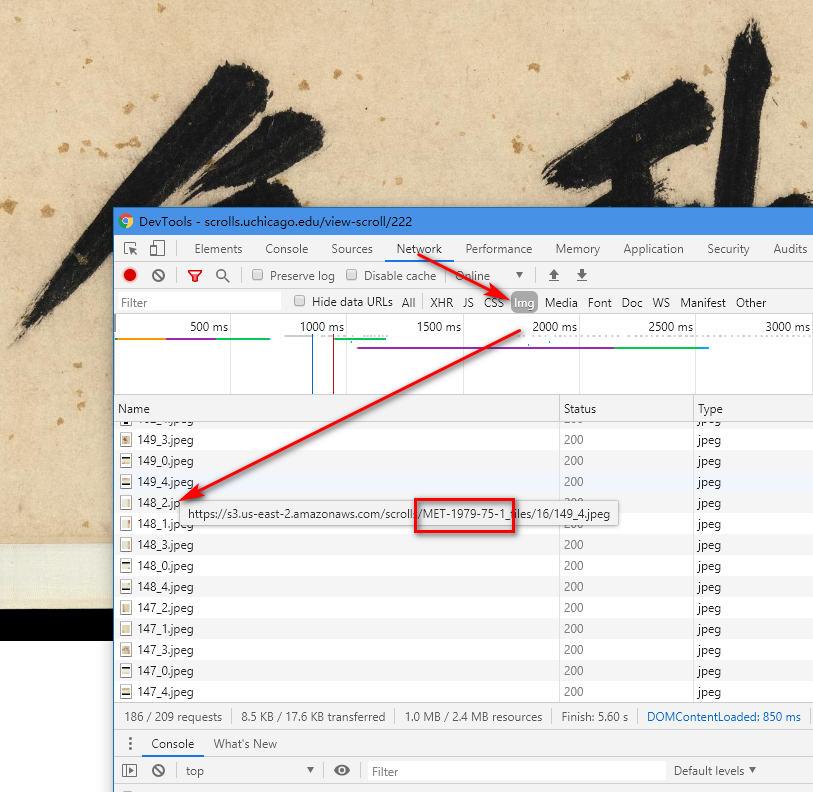This screenshot has height=792, width=813.
Task: Show the console sidebar icon
Action: pyautogui.click(x=130, y=771)
